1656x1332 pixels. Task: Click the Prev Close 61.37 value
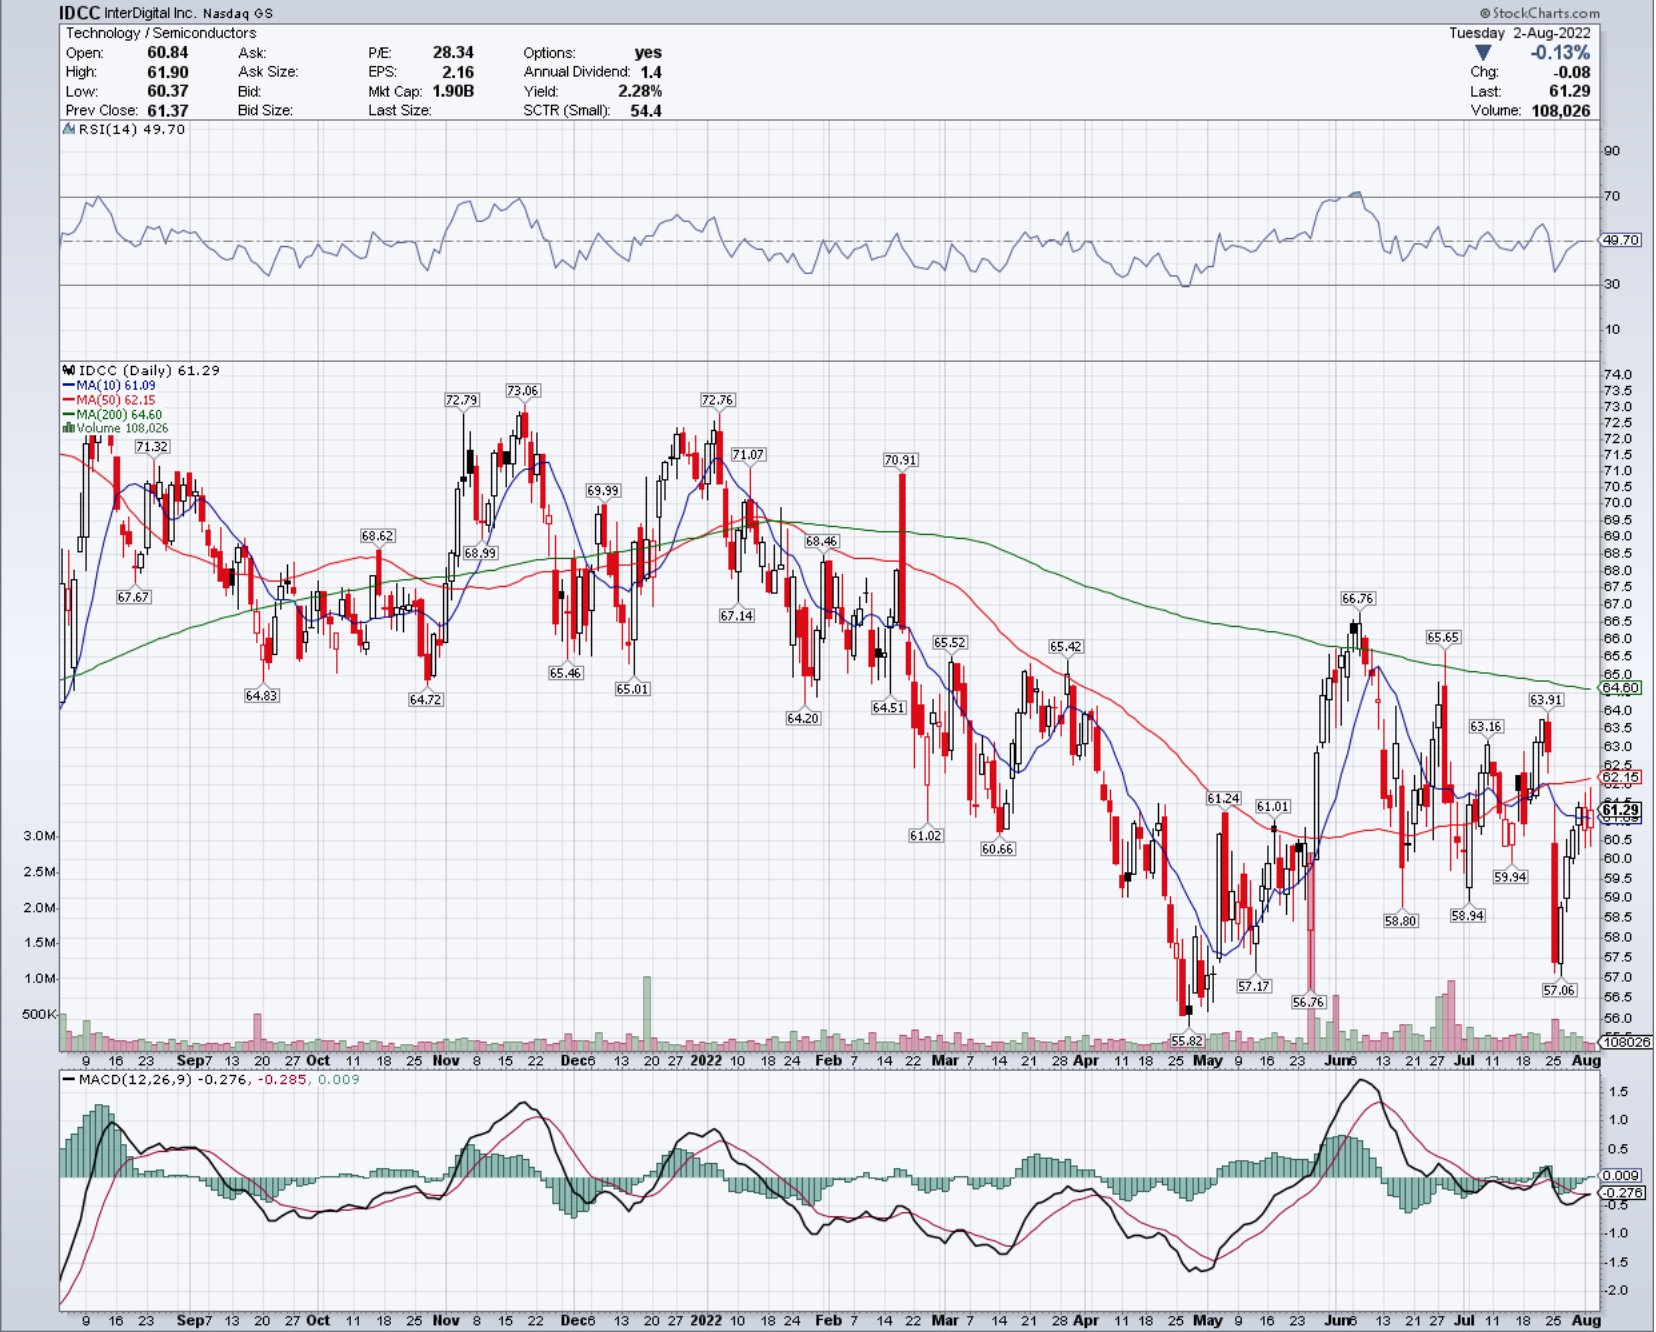point(168,111)
